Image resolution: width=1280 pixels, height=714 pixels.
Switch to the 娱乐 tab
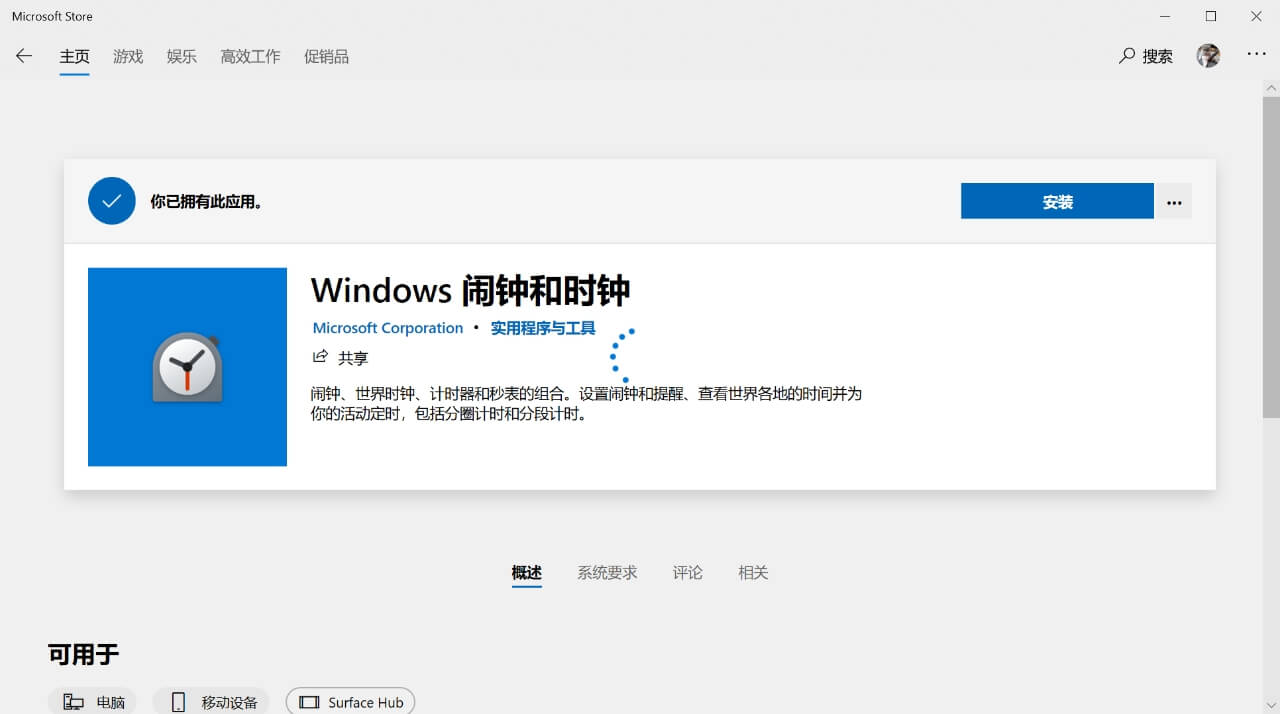pyautogui.click(x=181, y=56)
